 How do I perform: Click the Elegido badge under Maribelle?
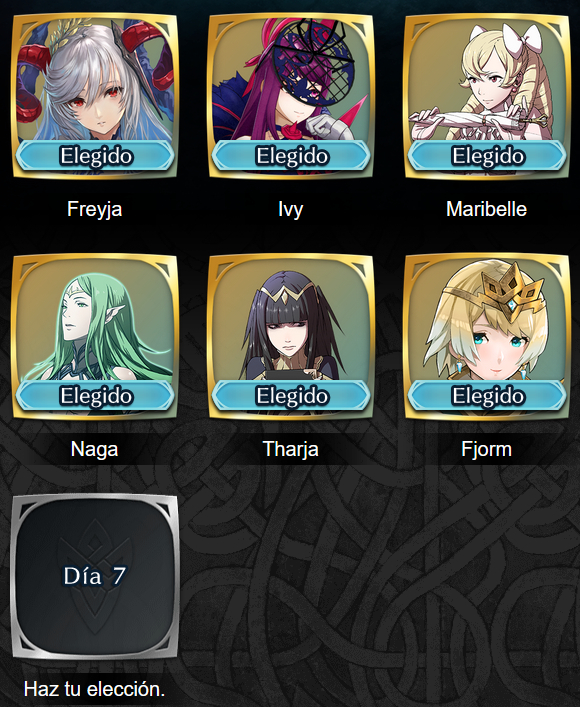[x=487, y=156]
